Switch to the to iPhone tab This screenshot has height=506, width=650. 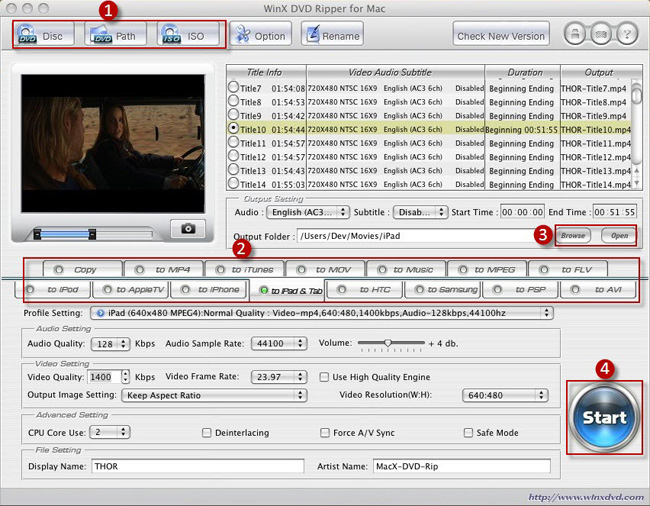210,289
